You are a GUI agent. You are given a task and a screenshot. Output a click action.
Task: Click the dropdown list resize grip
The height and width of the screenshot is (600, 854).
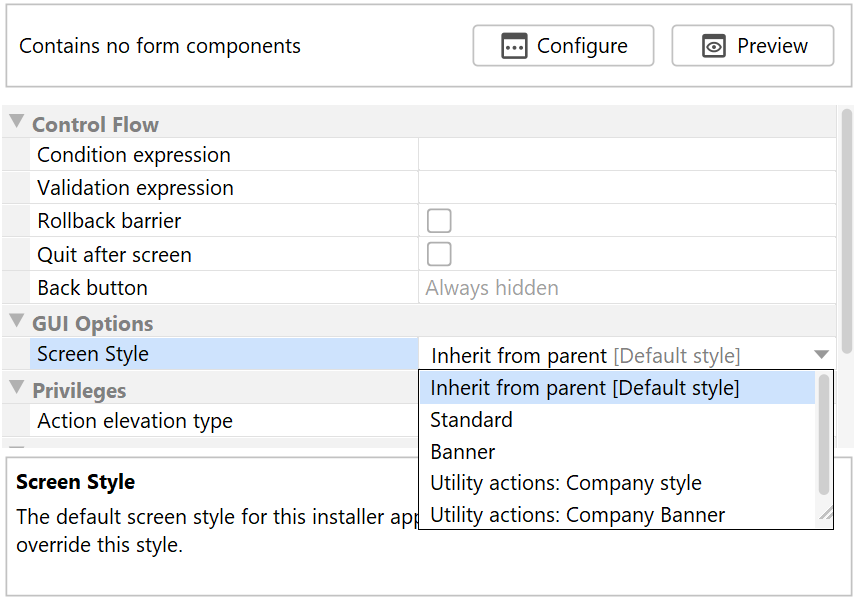click(x=825, y=514)
